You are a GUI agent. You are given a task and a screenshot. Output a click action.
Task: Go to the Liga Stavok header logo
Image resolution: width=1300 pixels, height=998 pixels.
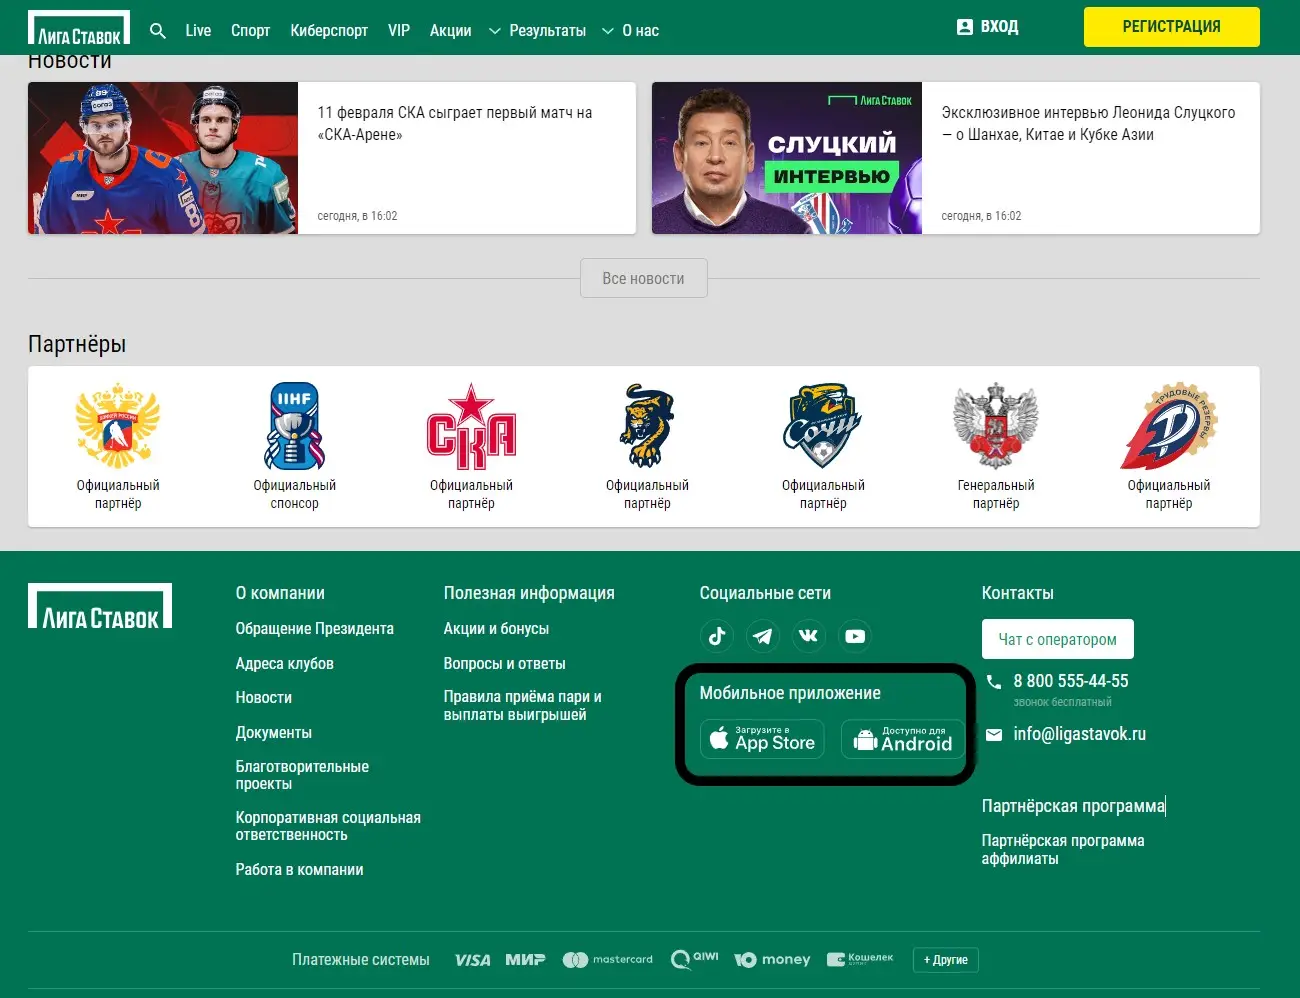click(x=79, y=28)
